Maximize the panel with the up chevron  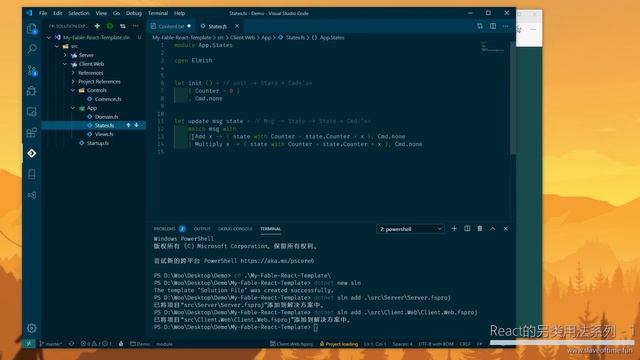pyautogui.click(x=493, y=229)
